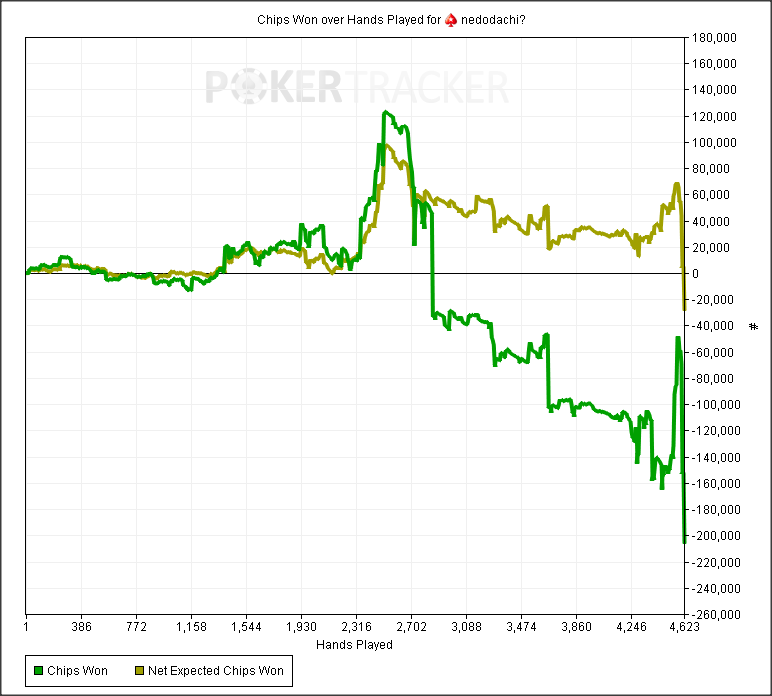
Task: Click the x-axis value 1,158
Action: click(192, 627)
